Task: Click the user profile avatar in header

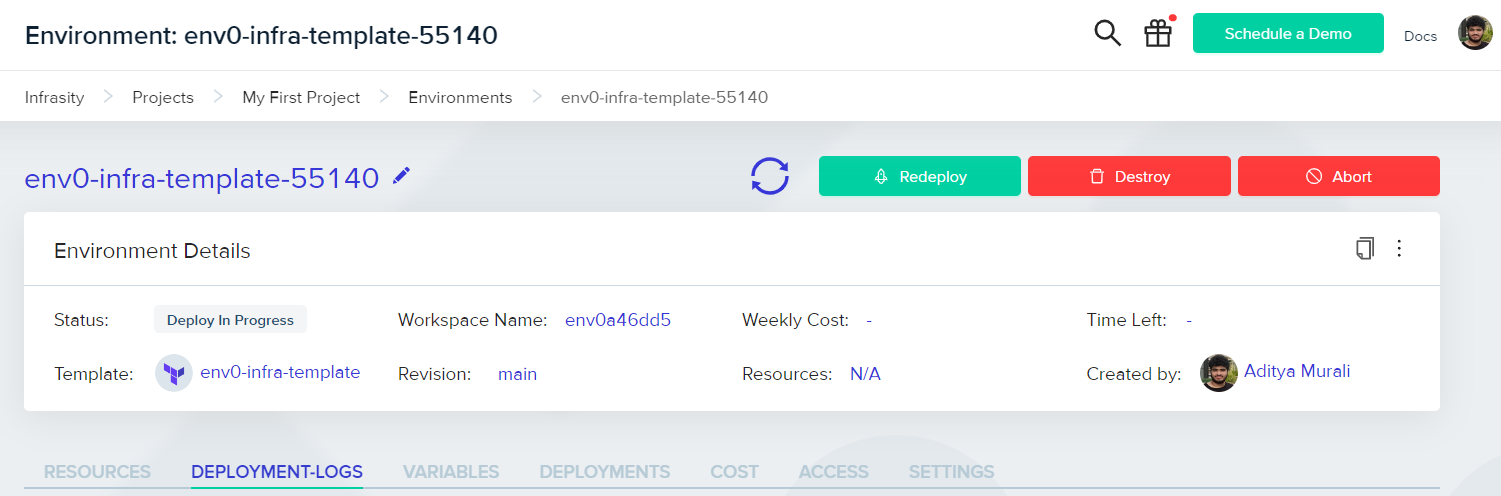Action: tap(1475, 33)
